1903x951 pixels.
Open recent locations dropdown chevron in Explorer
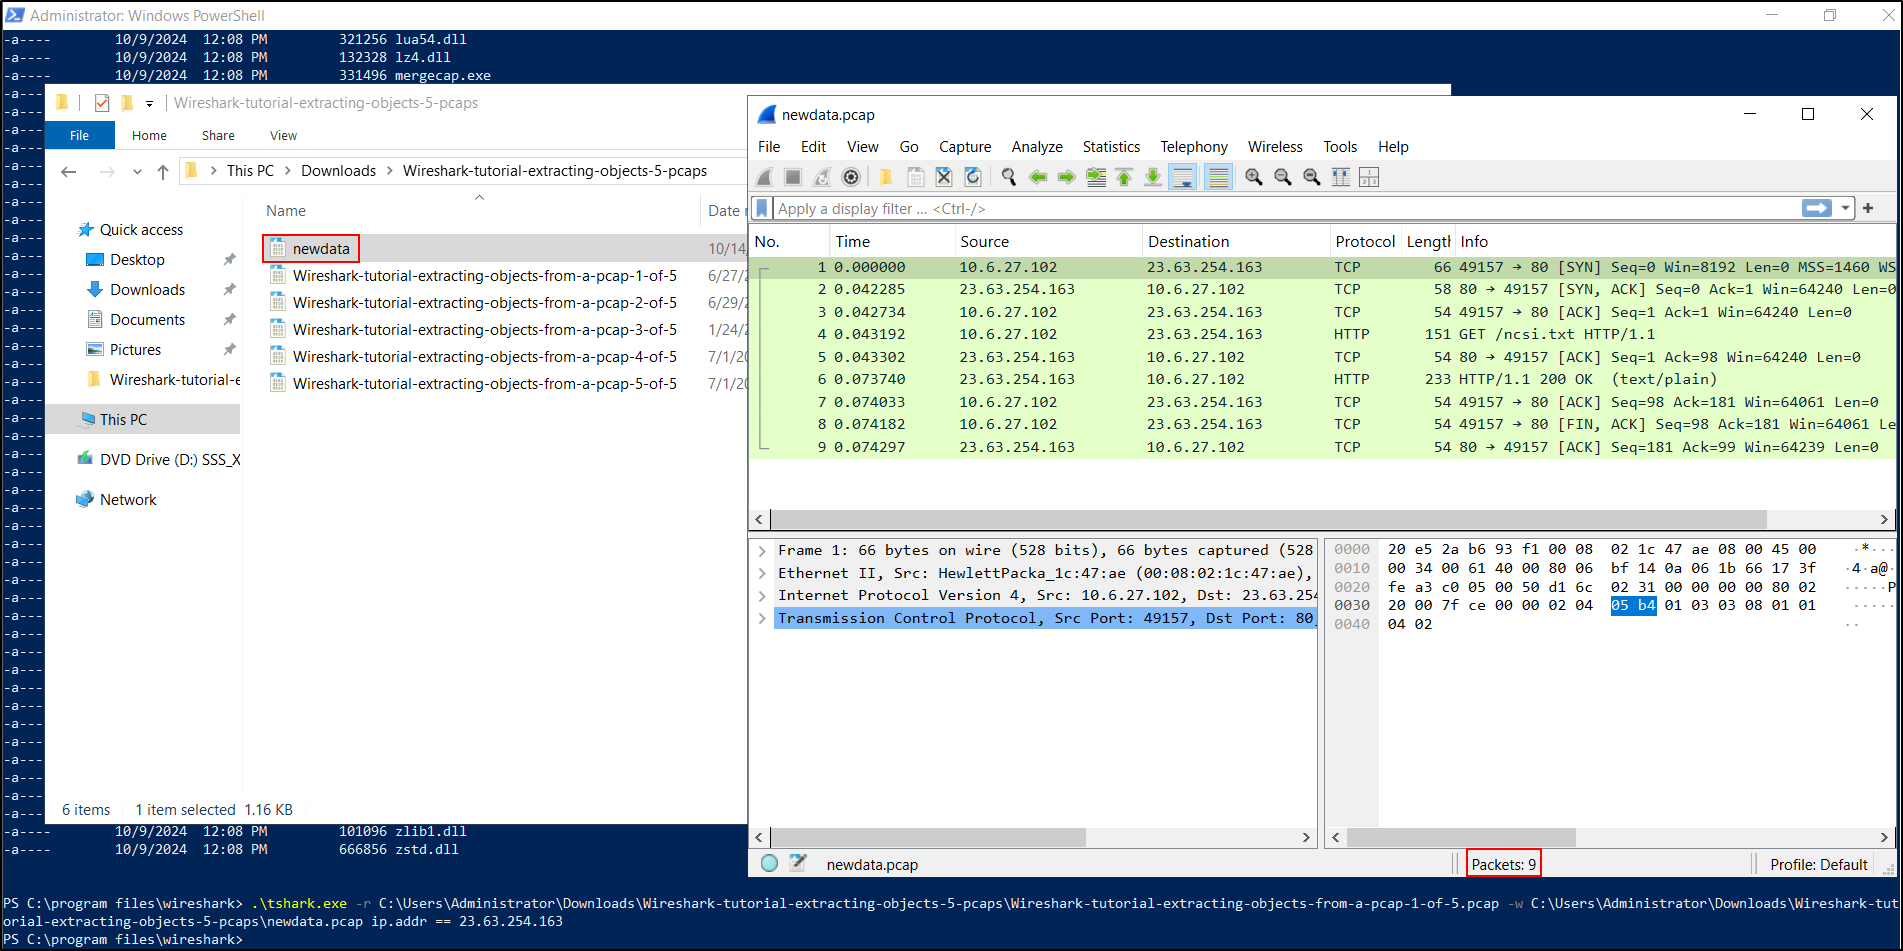137,172
